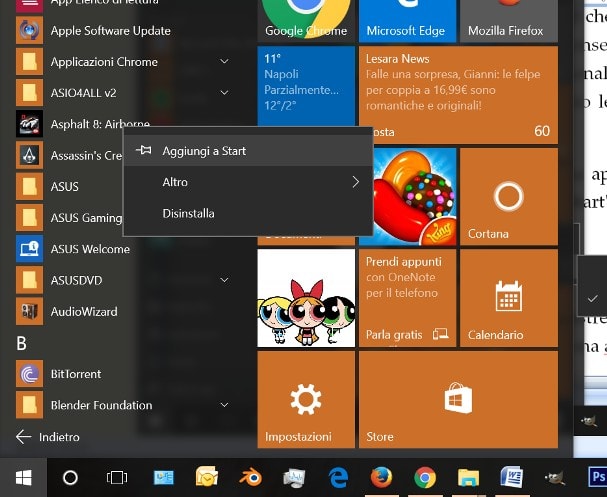
Task: Expand the ASIO4ALL v2 folder chevron
Action: (224, 93)
